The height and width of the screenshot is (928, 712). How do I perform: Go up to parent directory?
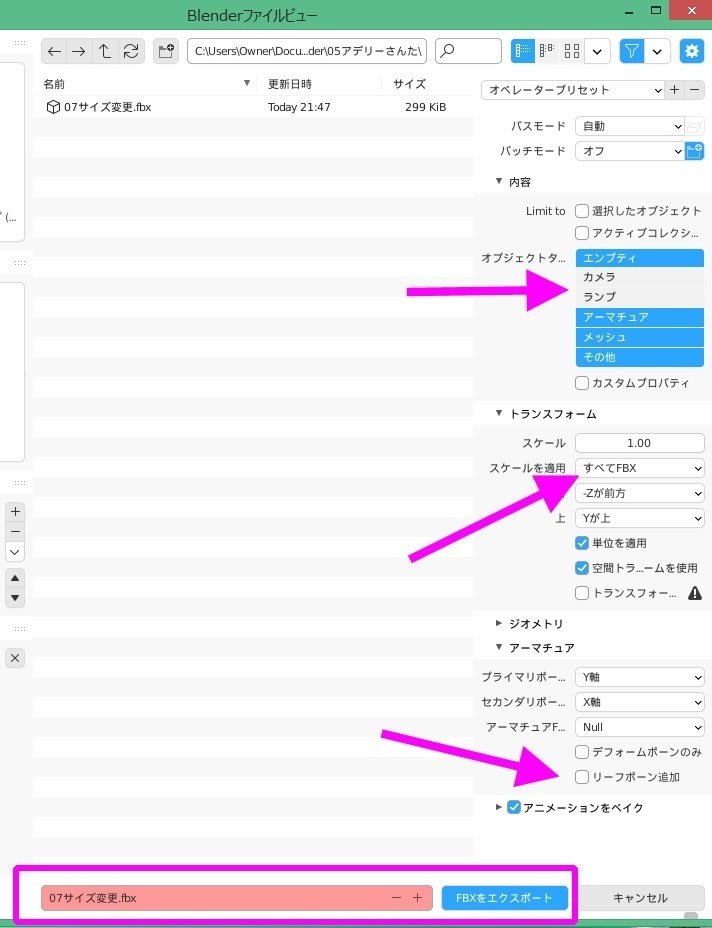tap(105, 51)
